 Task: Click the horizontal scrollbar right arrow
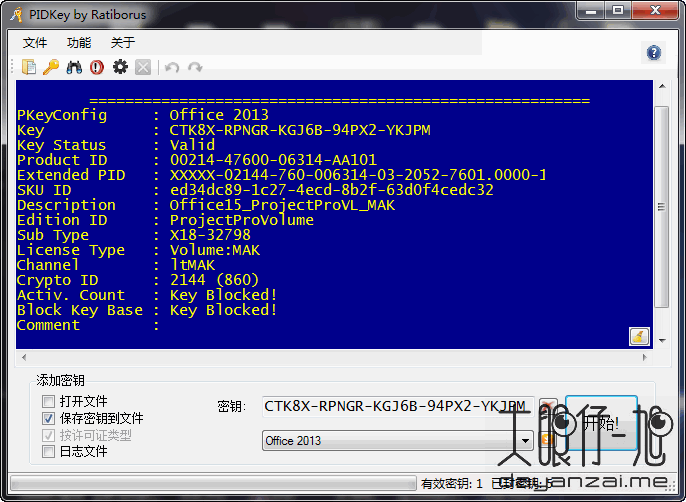pyautogui.click(x=644, y=357)
